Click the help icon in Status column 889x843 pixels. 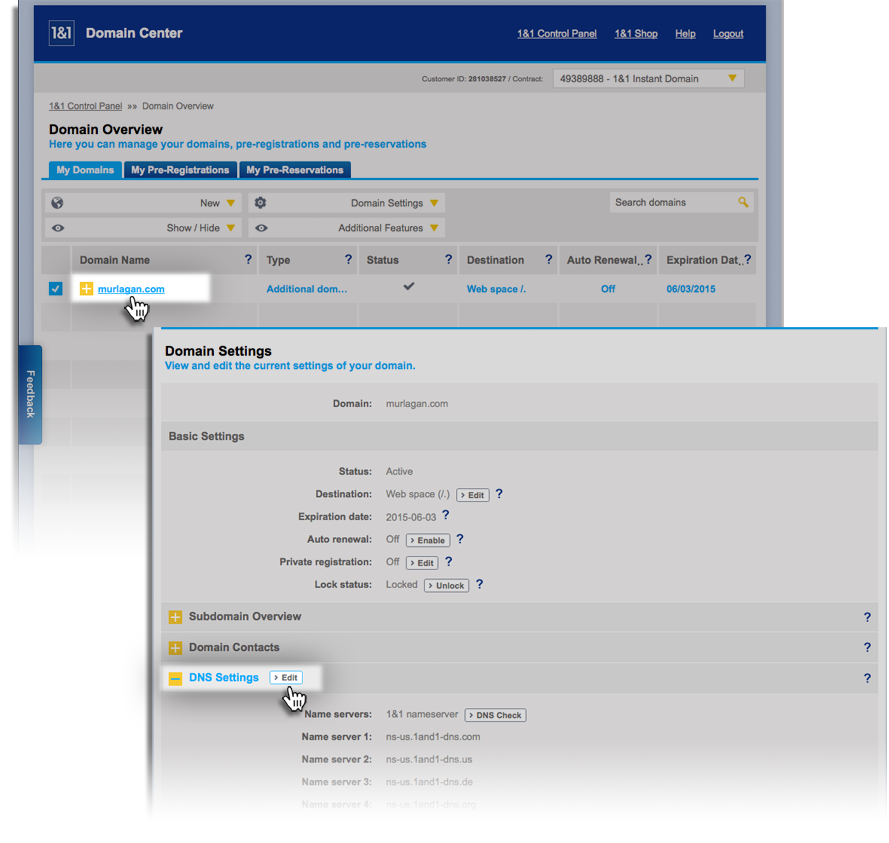(448, 259)
